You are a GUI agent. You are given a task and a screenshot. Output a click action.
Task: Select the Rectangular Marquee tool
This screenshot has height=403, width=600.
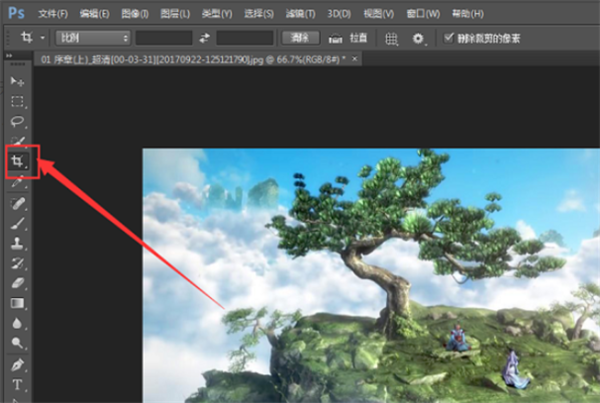tap(17, 101)
